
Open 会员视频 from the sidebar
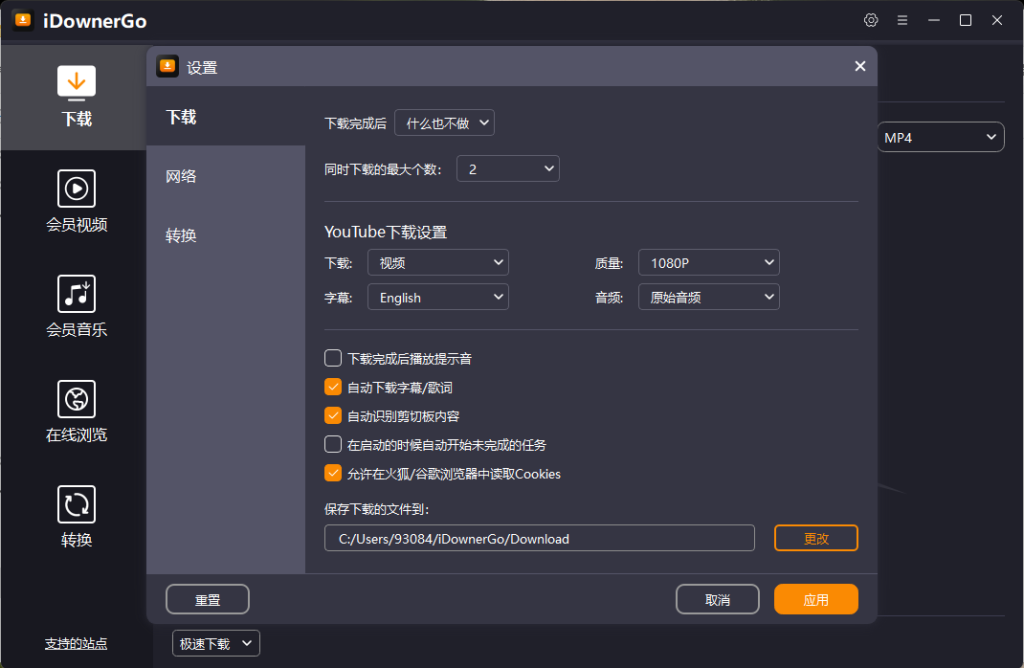point(75,188)
